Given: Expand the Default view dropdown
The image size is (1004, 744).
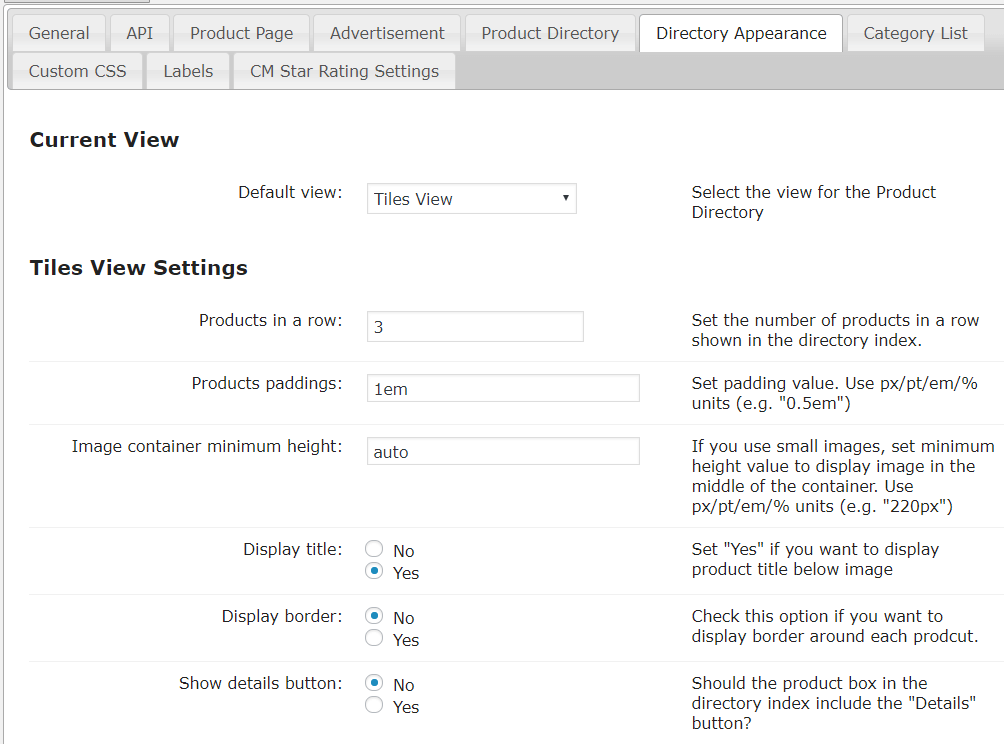Looking at the screenshot, I should pos(472,199).
